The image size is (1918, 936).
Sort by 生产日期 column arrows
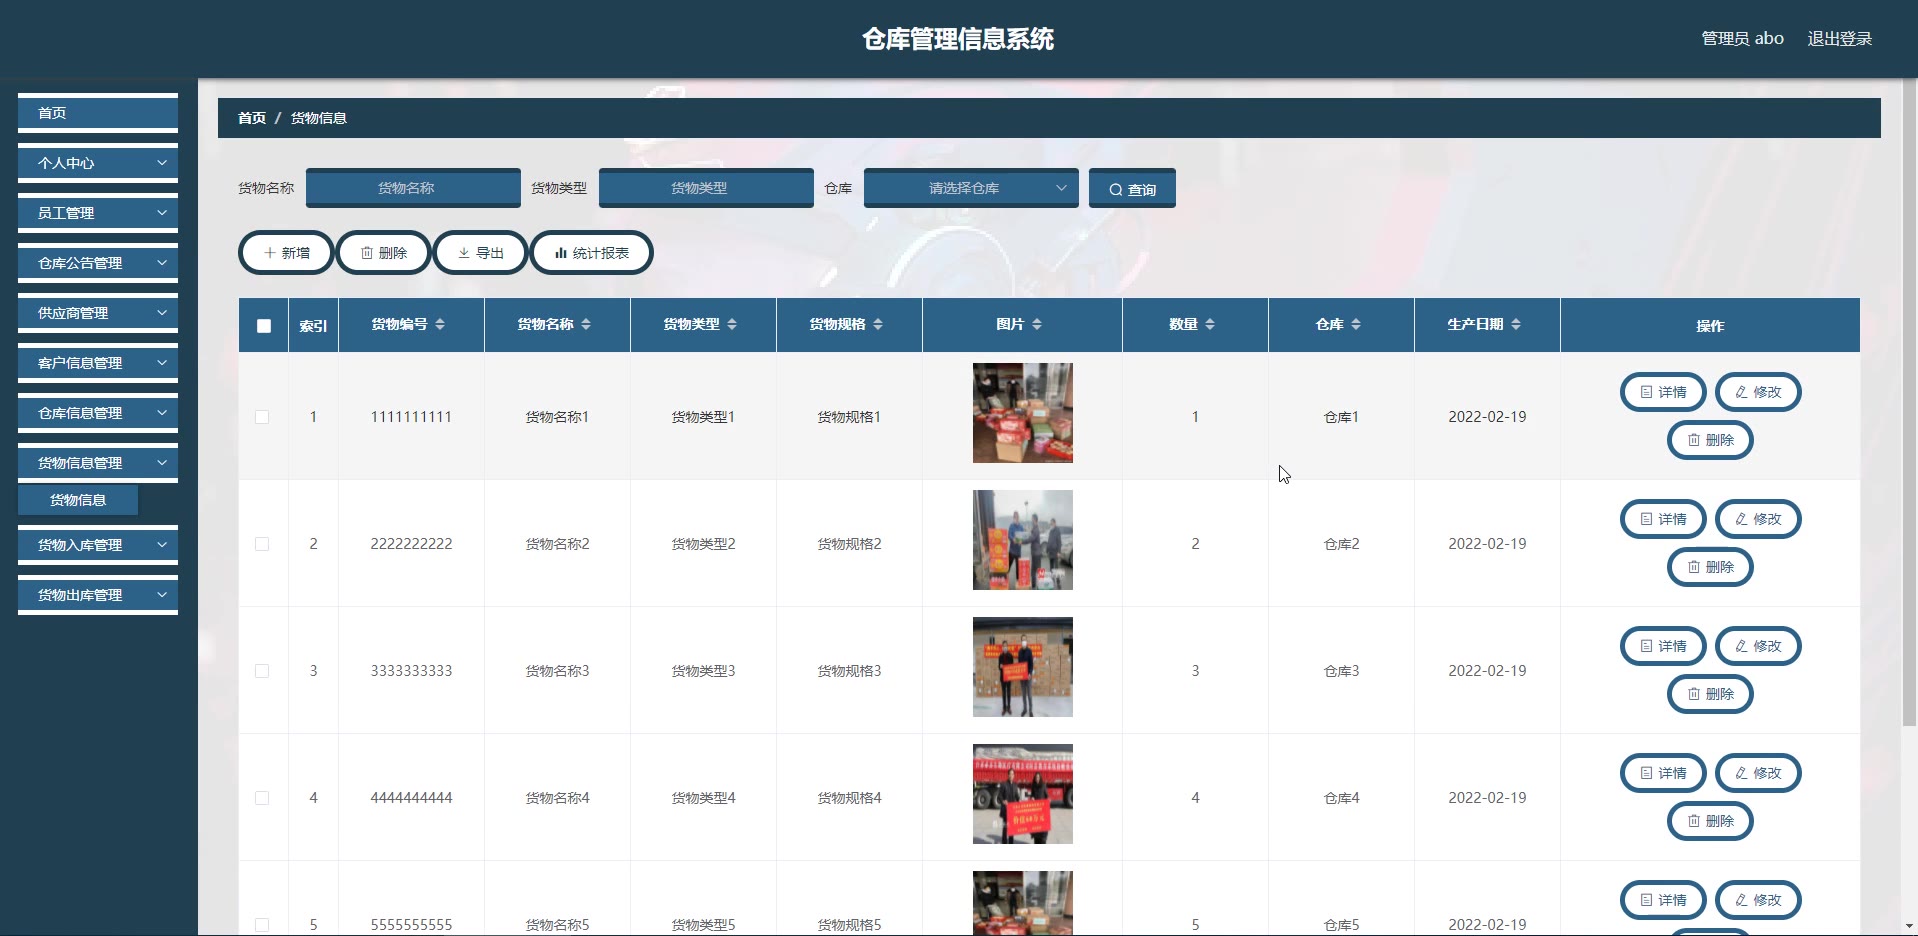coord(1516,324)
